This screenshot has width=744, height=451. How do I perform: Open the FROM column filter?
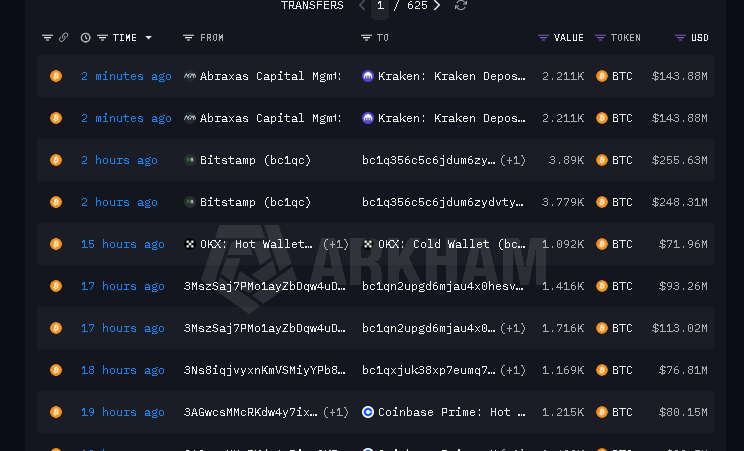tap(188, 38)
